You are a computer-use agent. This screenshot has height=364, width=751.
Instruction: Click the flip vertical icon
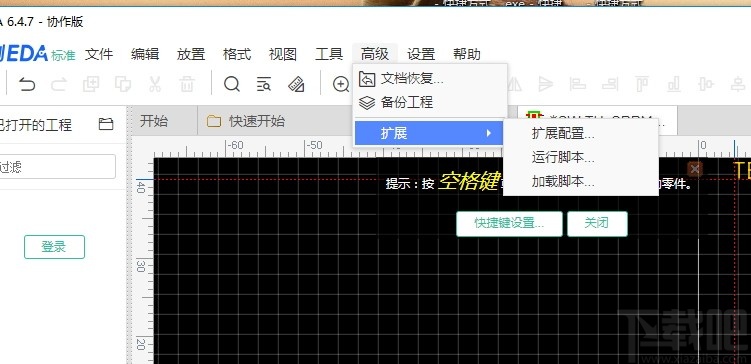pos(546,85)
